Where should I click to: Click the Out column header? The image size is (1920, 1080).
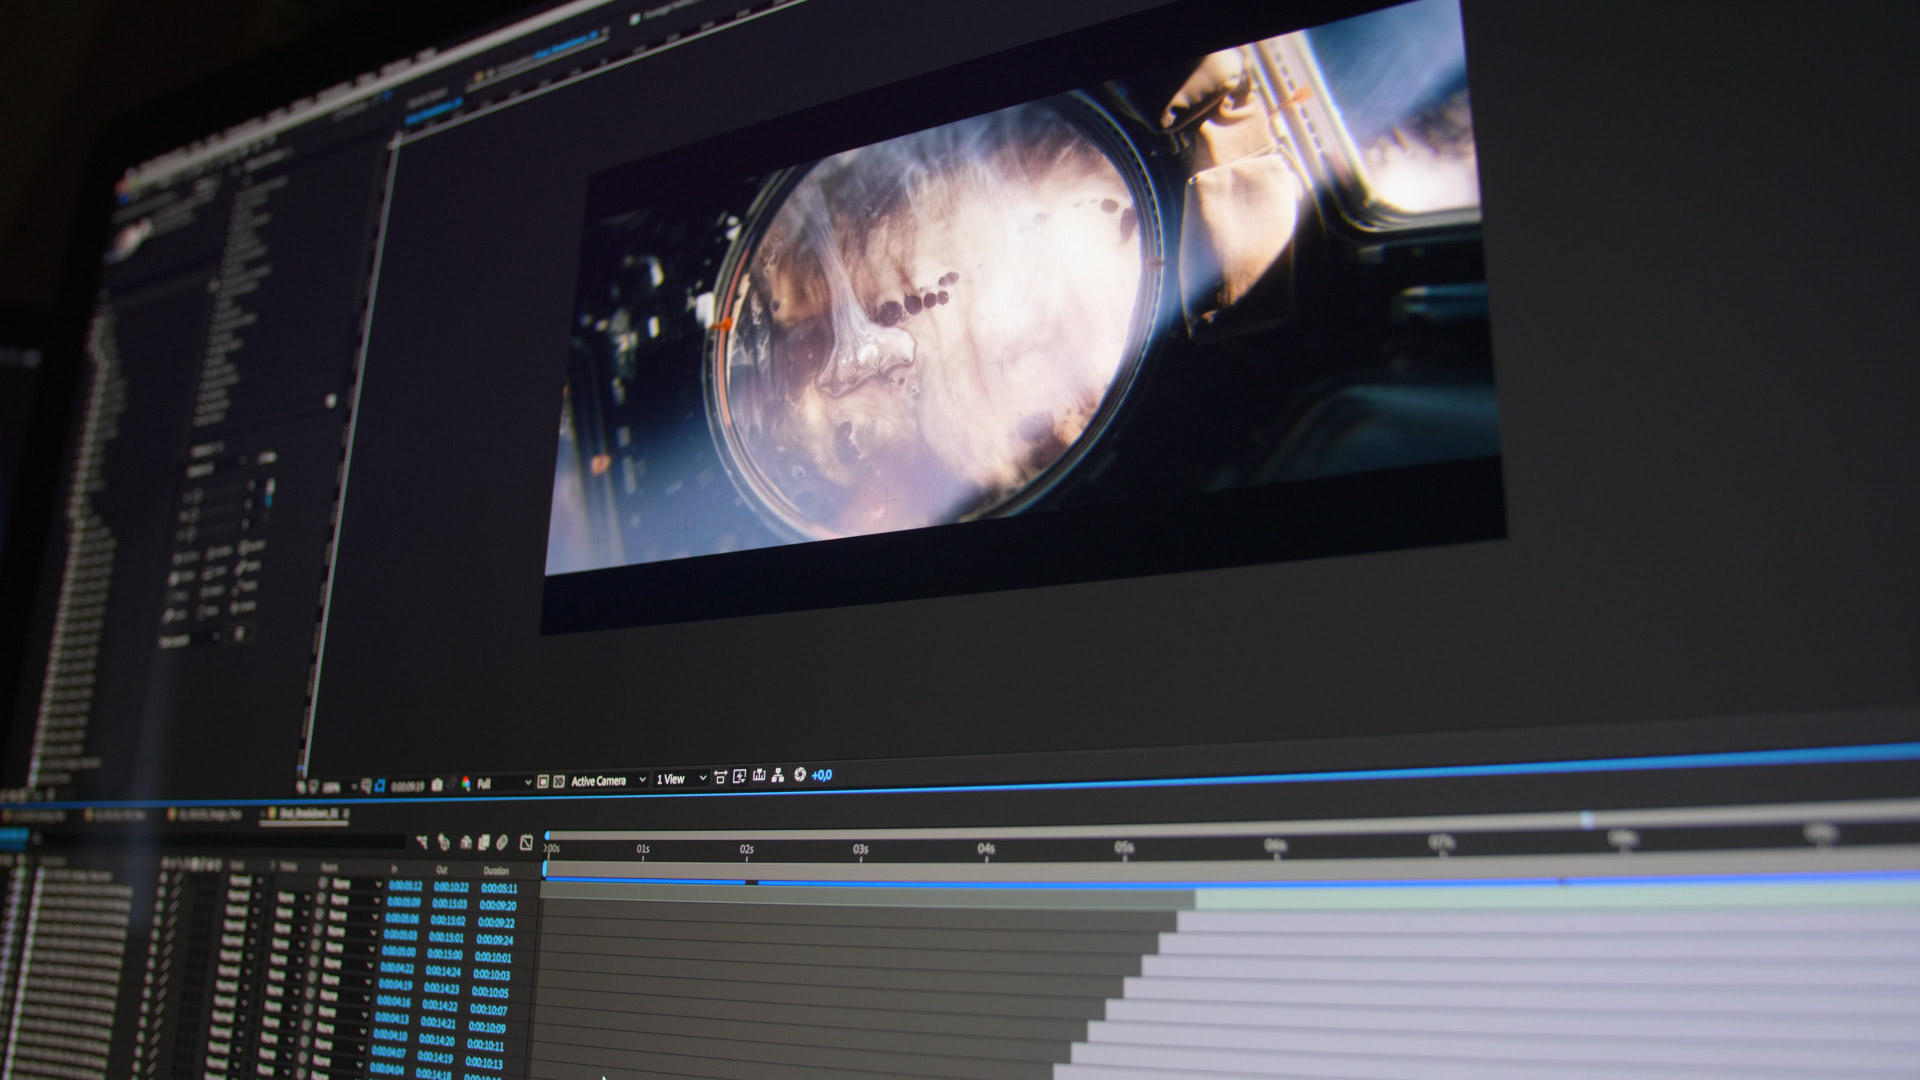pos(441,870)
